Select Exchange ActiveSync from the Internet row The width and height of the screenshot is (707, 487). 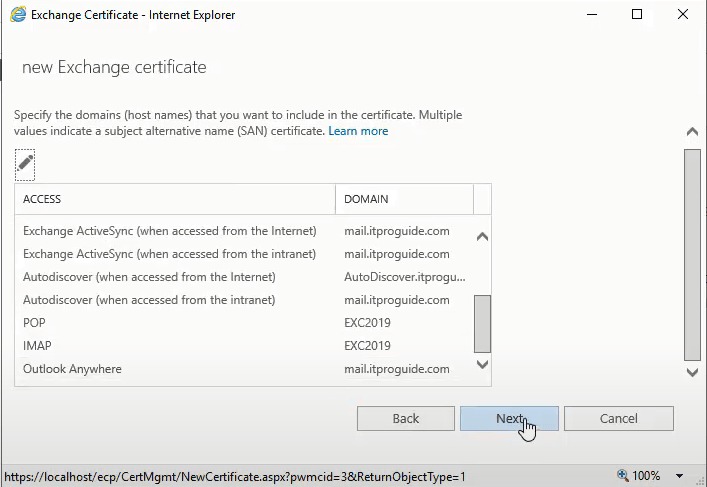244,231
